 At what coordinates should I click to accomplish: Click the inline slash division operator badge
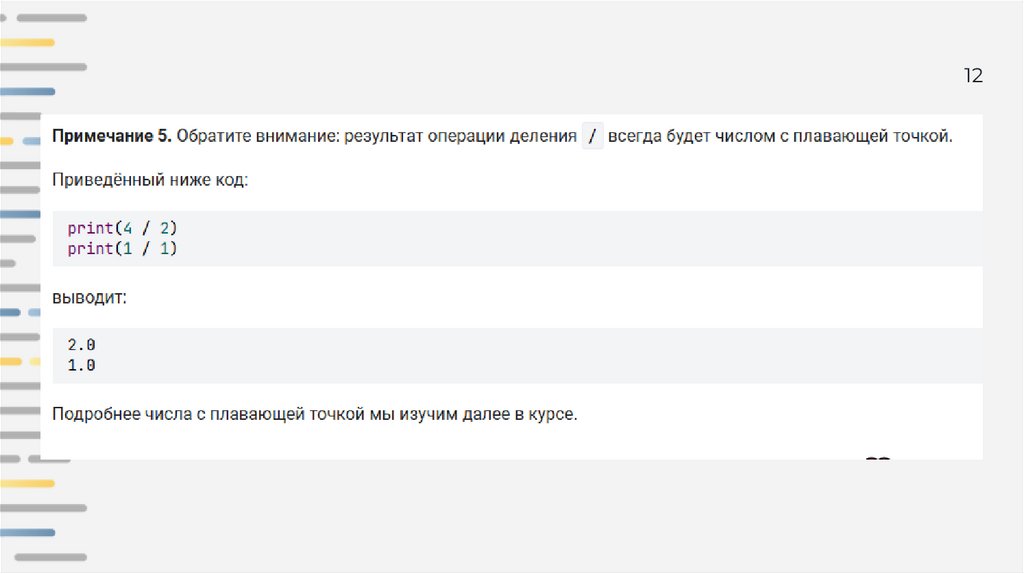pos(593,137)
